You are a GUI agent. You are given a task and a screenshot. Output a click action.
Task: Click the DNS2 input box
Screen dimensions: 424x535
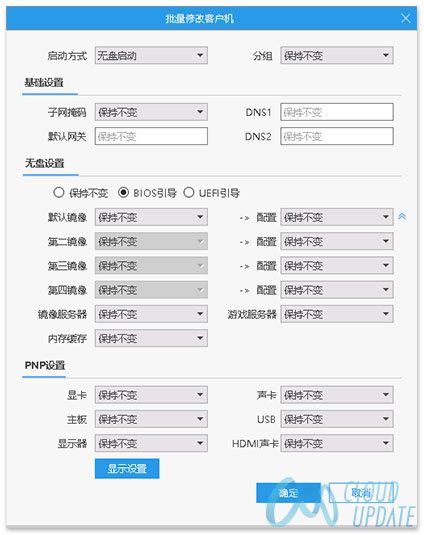[337, 136]
